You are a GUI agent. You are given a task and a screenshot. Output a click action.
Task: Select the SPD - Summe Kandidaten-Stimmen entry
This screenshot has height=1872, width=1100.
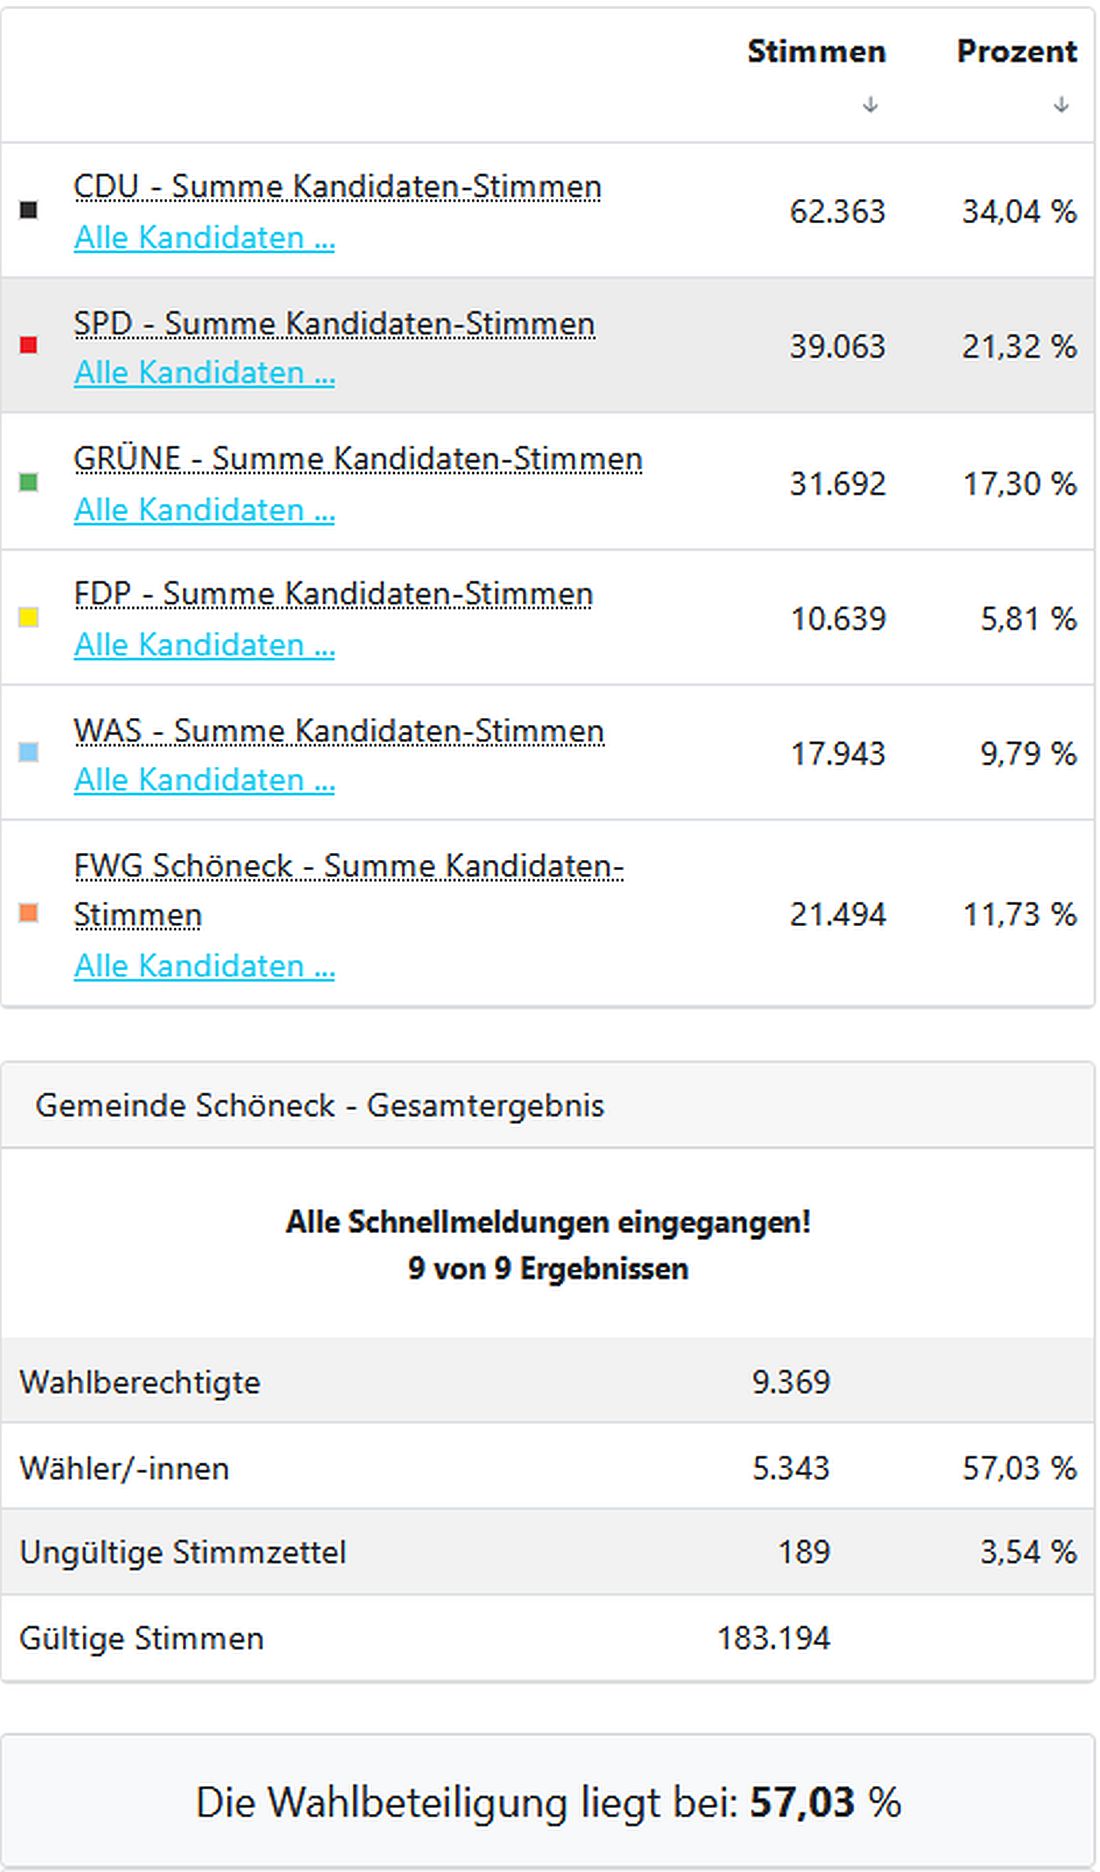(x=335, y=324)
